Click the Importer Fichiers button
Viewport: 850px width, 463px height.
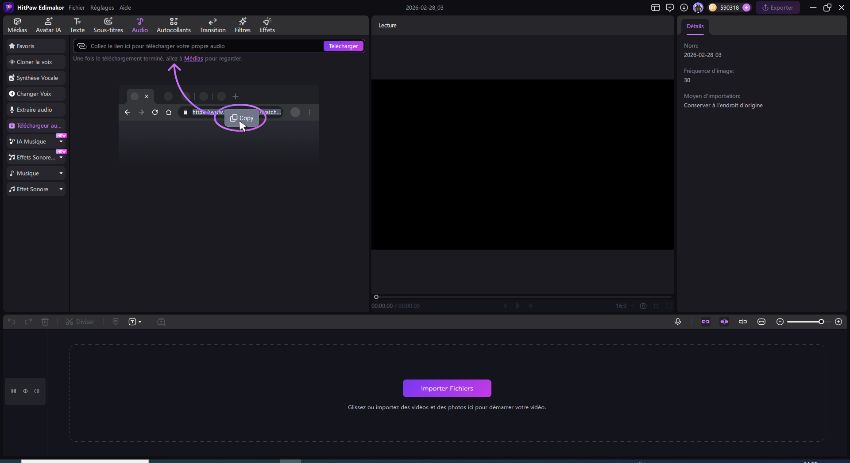[x=446, y=388]
